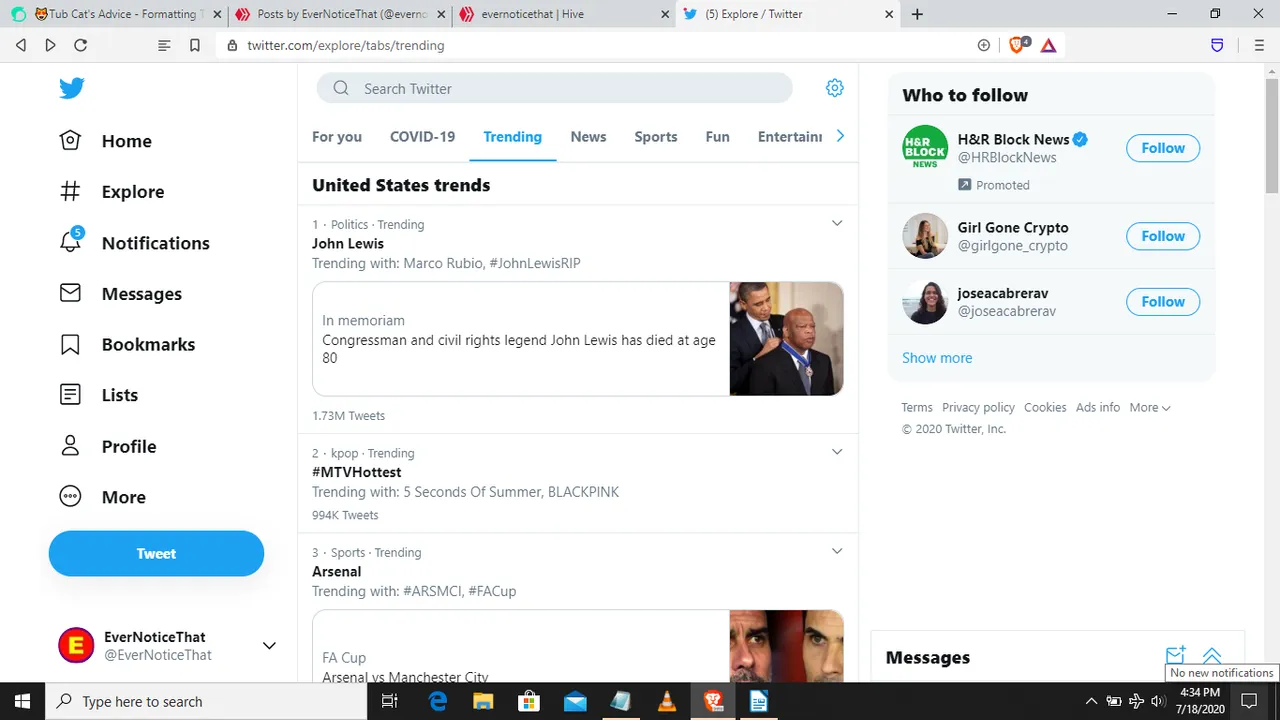Go to Explore hashtag icon
This screenshot has width=1280, height=720.
[70, 191]
